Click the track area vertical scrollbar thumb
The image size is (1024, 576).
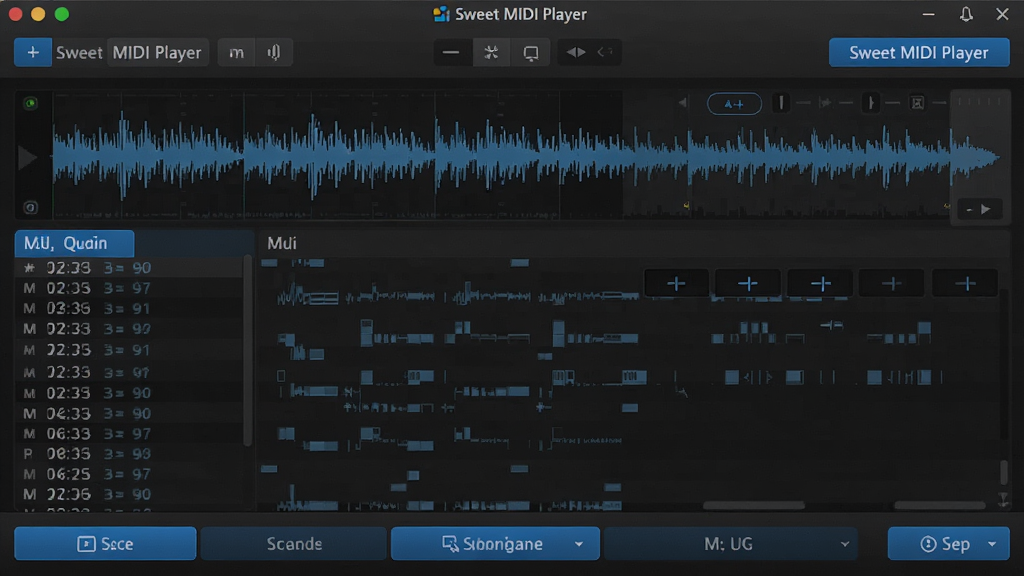[x=1004, y=472]
